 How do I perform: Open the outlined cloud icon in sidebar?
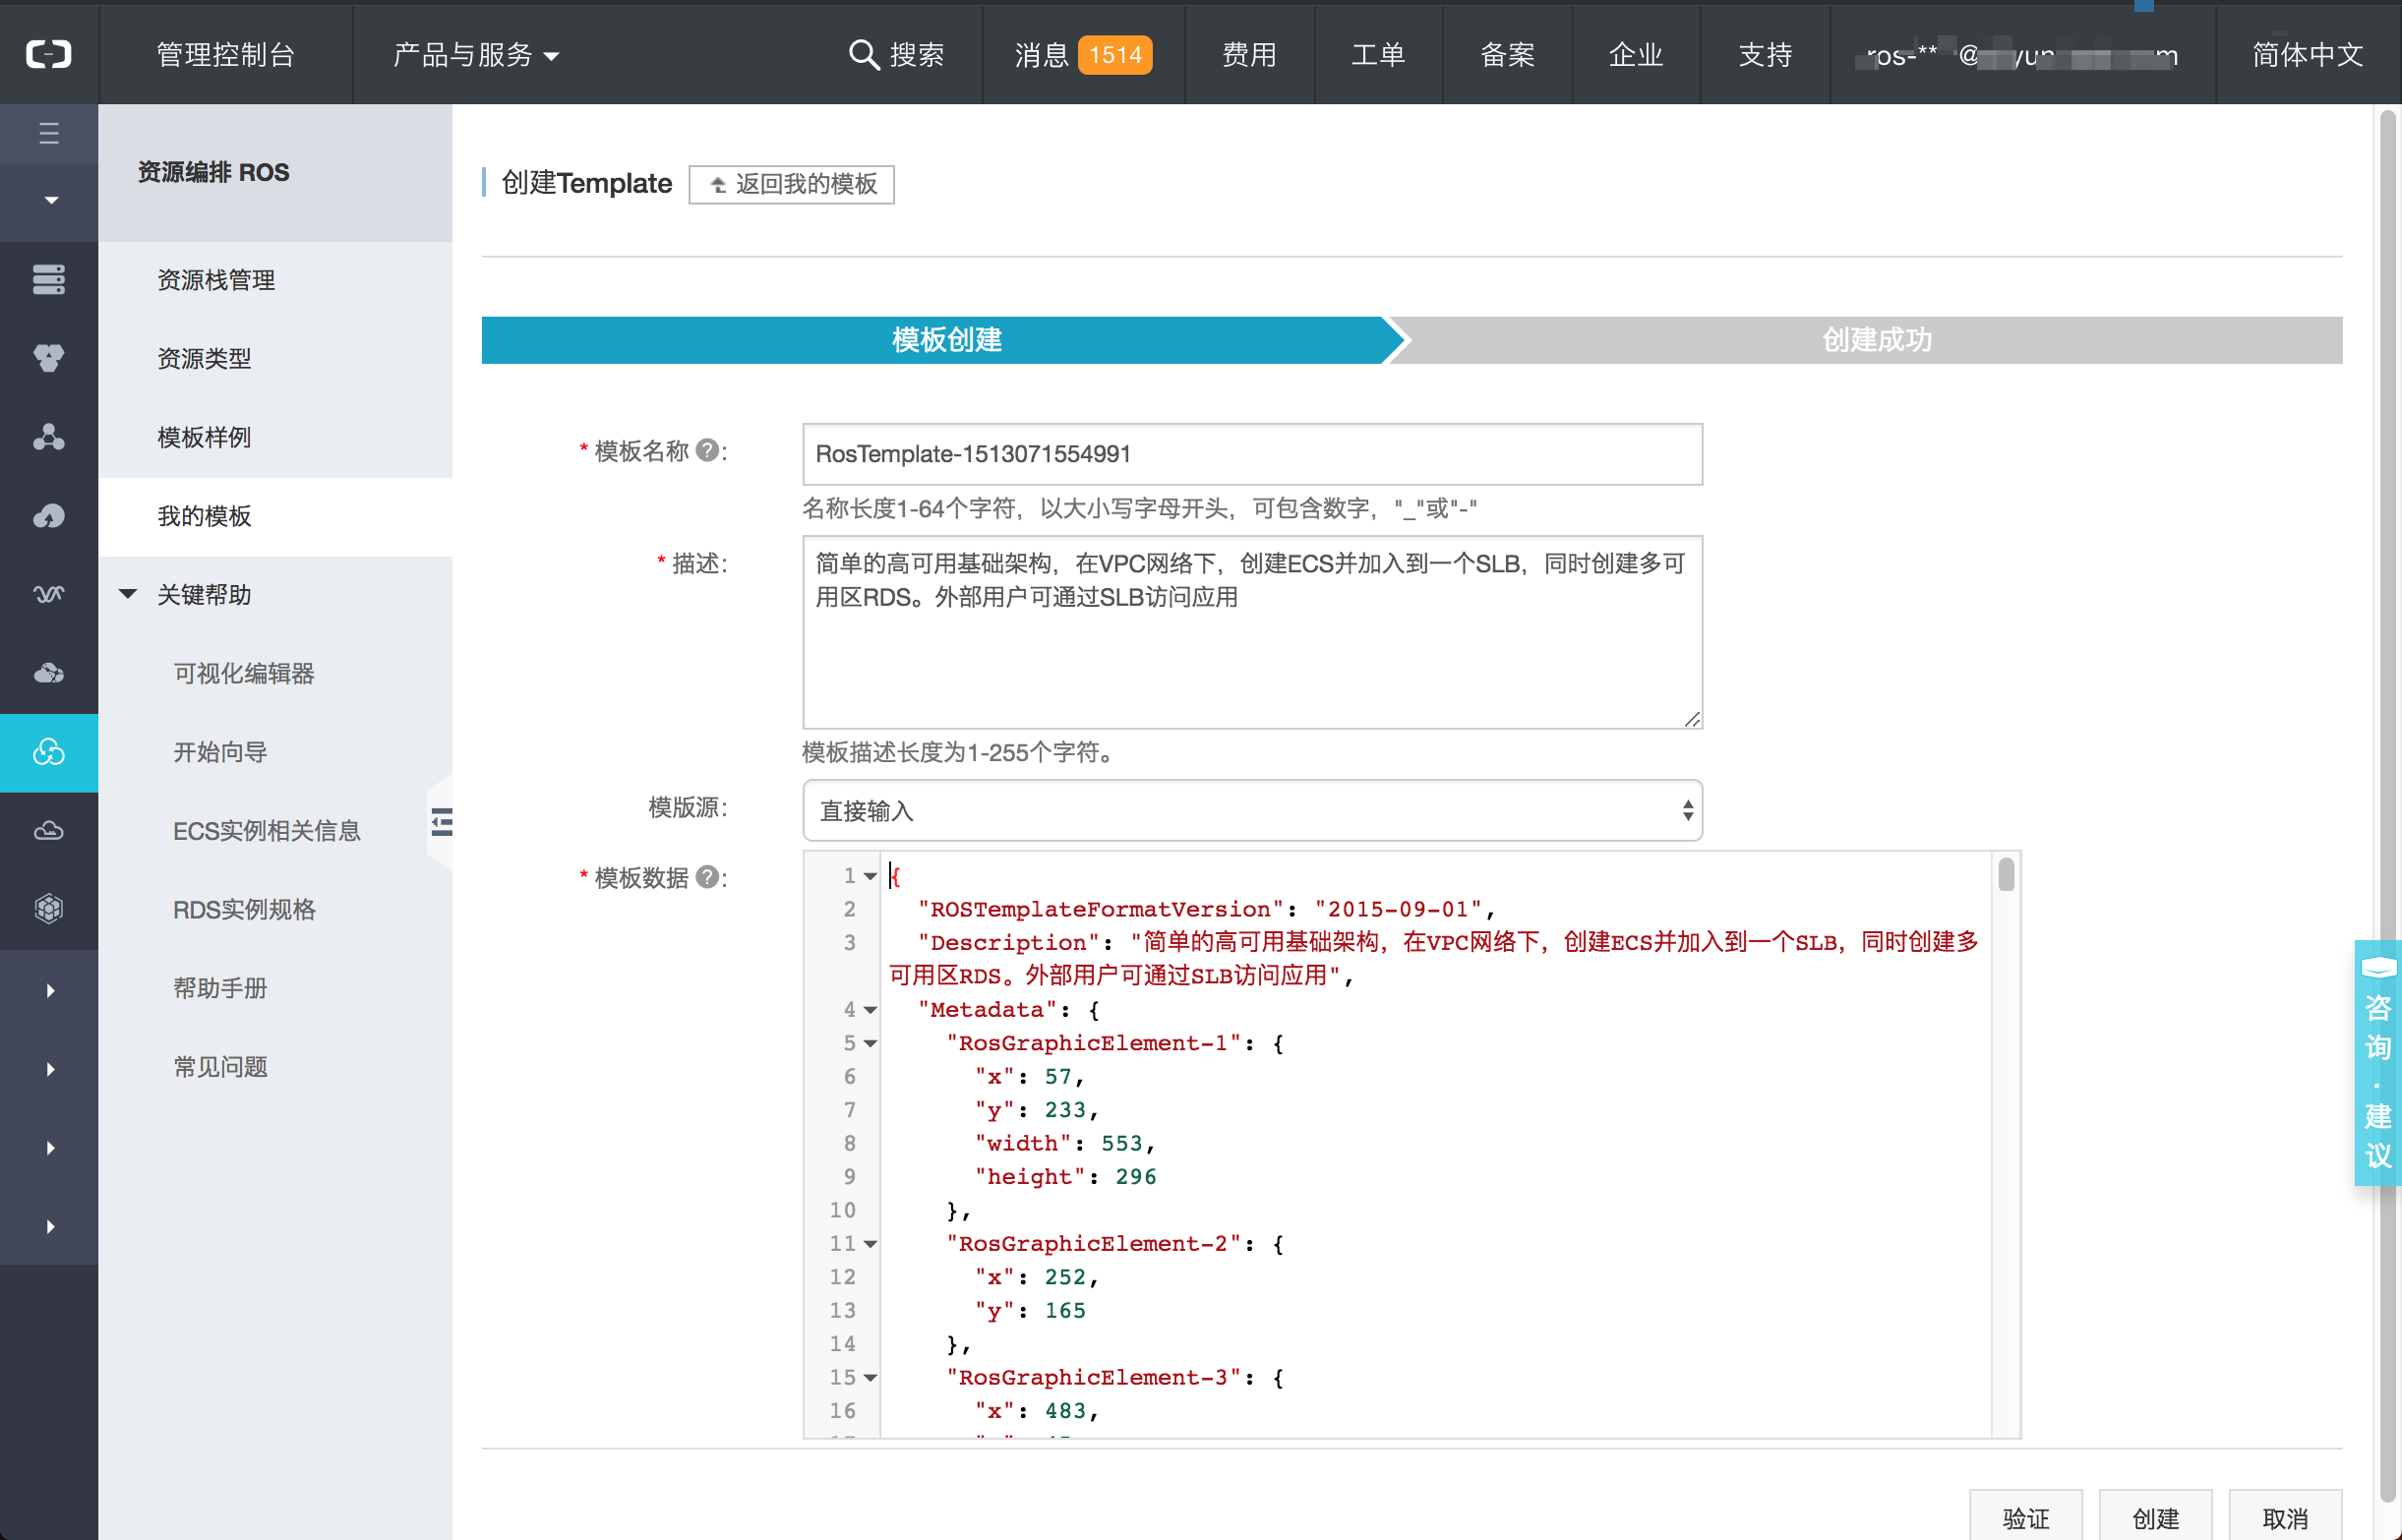pos(49,831)
